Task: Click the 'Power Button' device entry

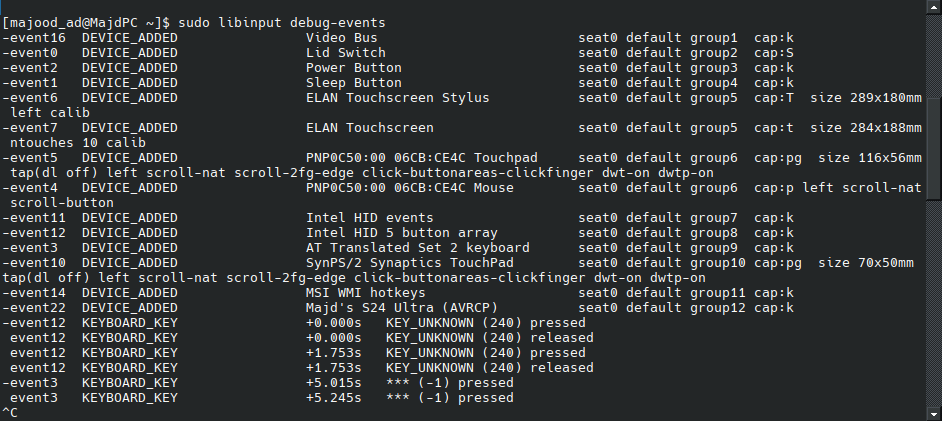Action: pyautogui.click(x=354, y=68)
